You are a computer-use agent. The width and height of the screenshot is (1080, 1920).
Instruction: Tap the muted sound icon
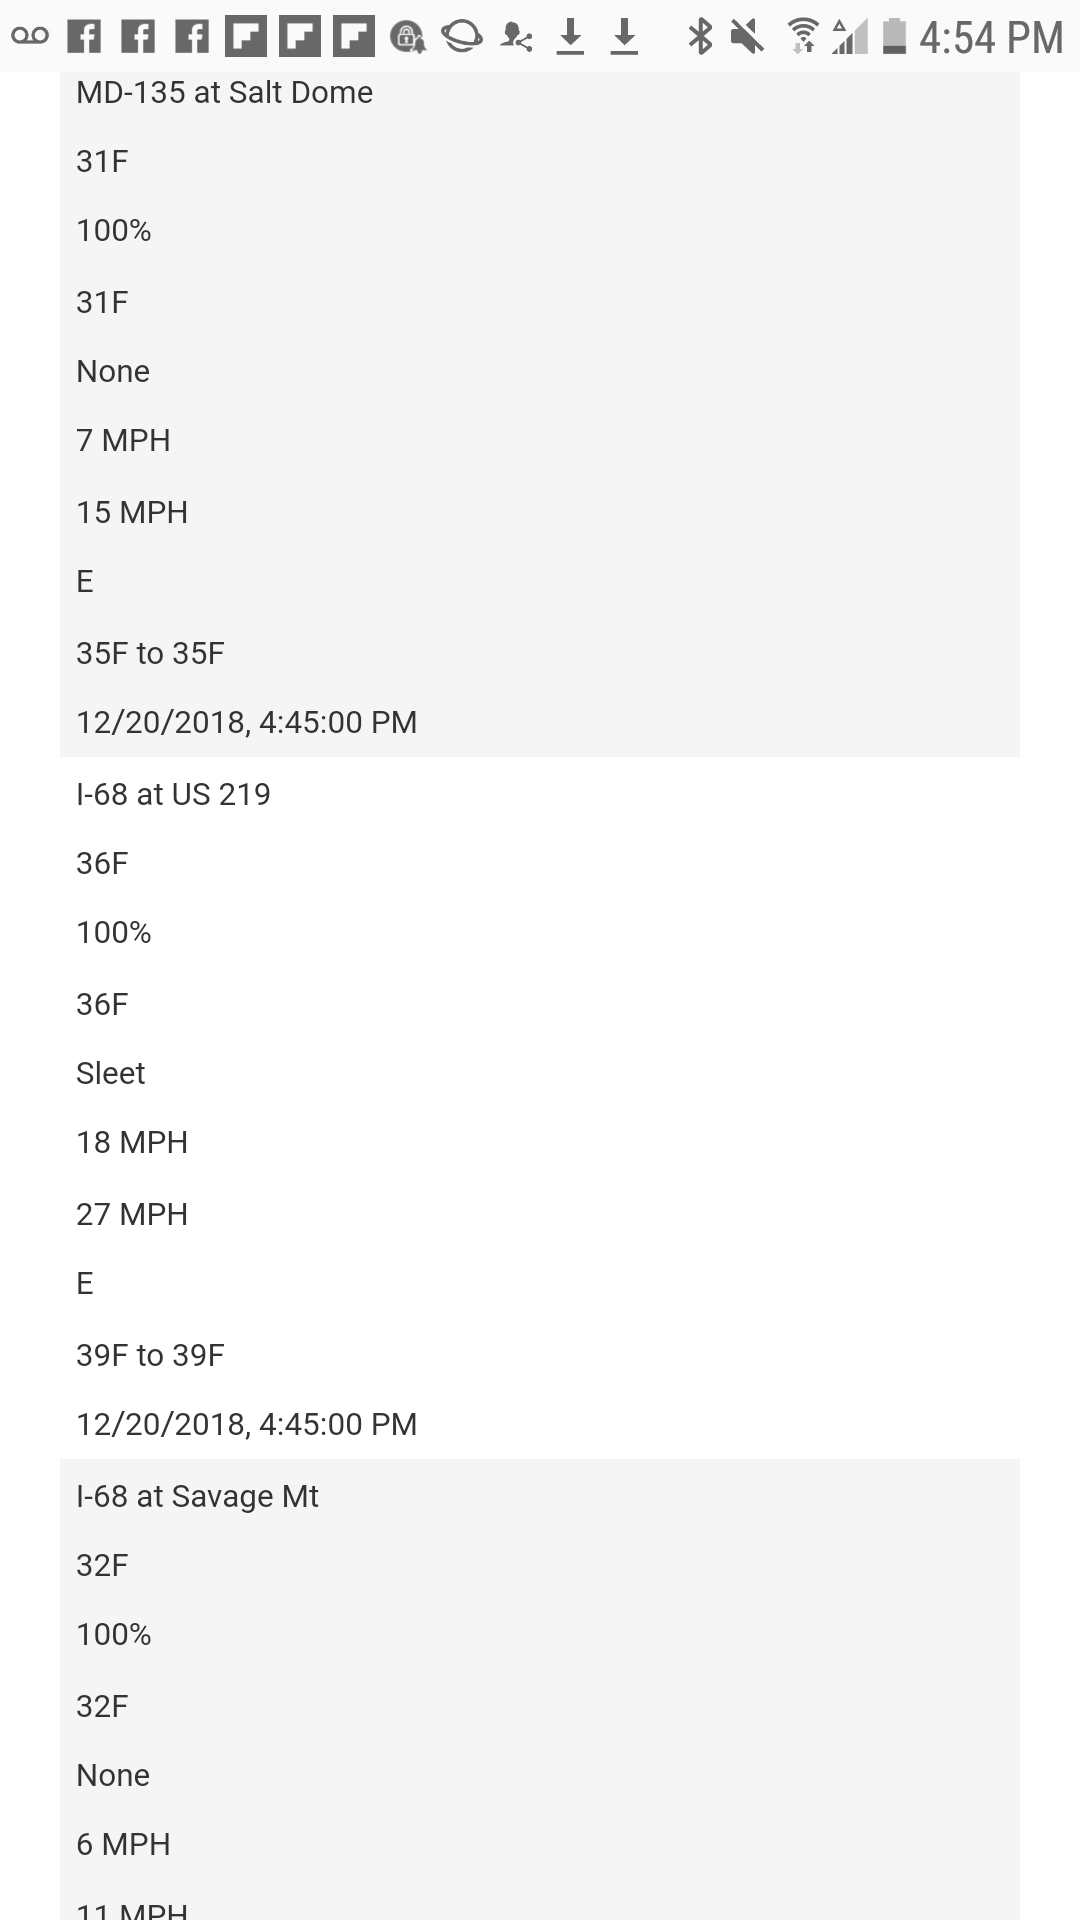pyautogui.click(x=746, y=37)
